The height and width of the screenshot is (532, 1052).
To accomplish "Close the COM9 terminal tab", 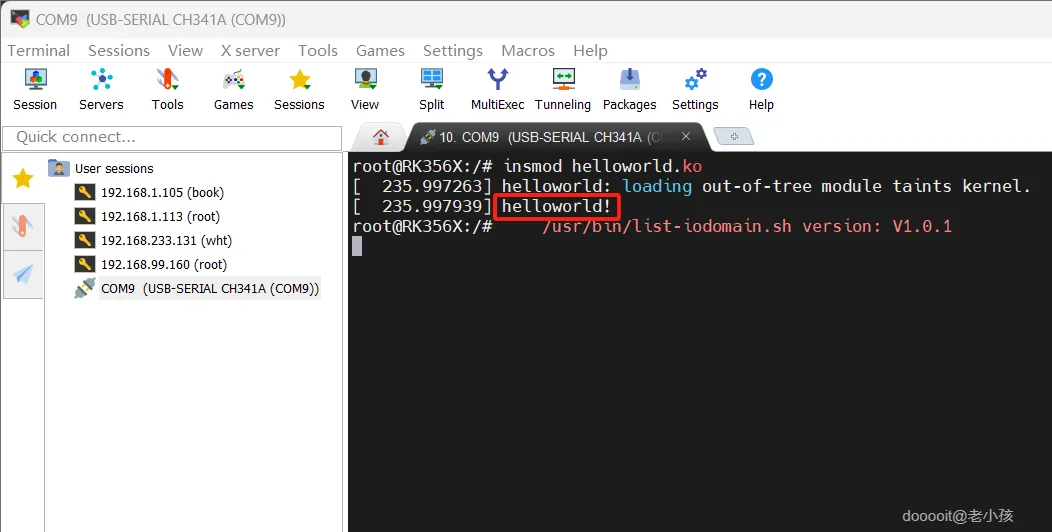I will click(x=686, y=136).
